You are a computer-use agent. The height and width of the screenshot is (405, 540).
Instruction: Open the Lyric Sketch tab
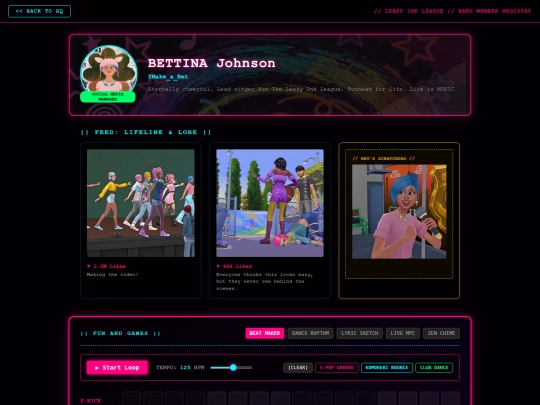(360, 333)
